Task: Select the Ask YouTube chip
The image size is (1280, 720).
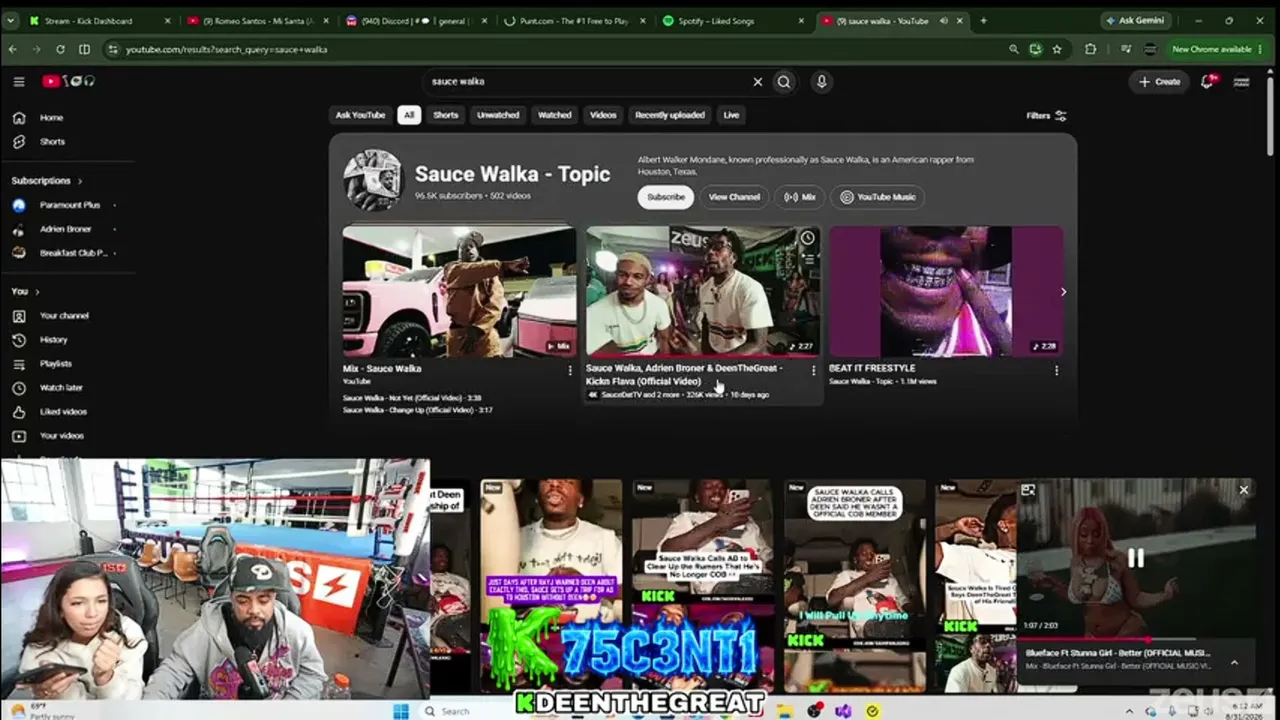Action: (x=360, y=115)
